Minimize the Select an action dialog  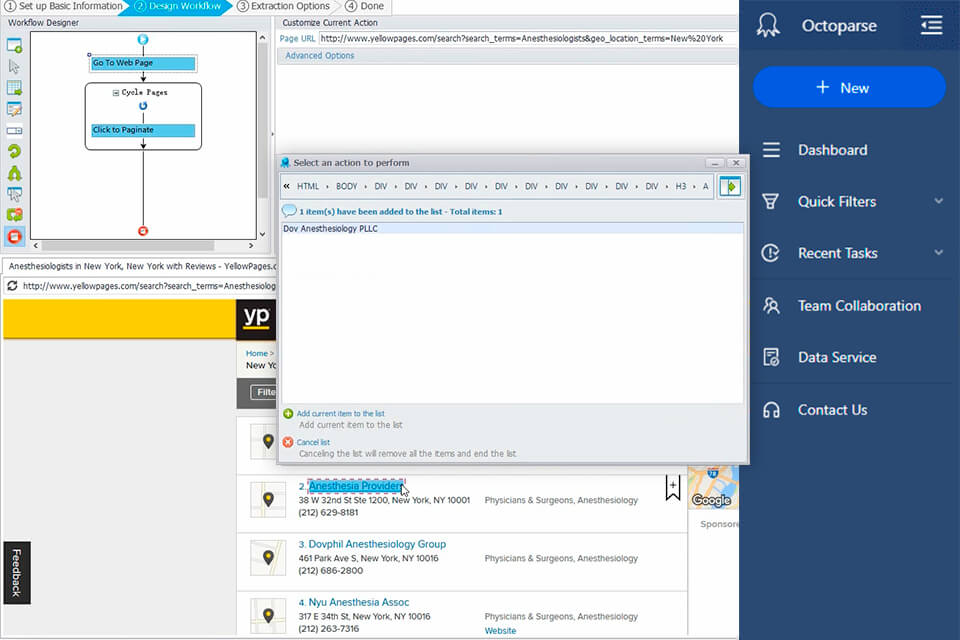coord(714,163)
